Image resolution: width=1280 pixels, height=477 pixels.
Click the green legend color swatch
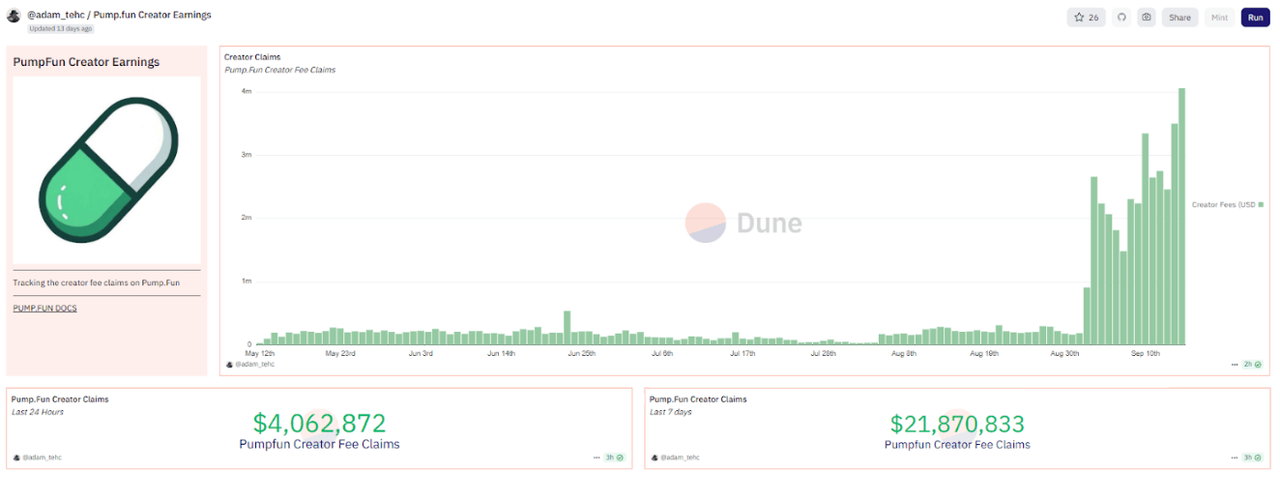pos(1260,204)
